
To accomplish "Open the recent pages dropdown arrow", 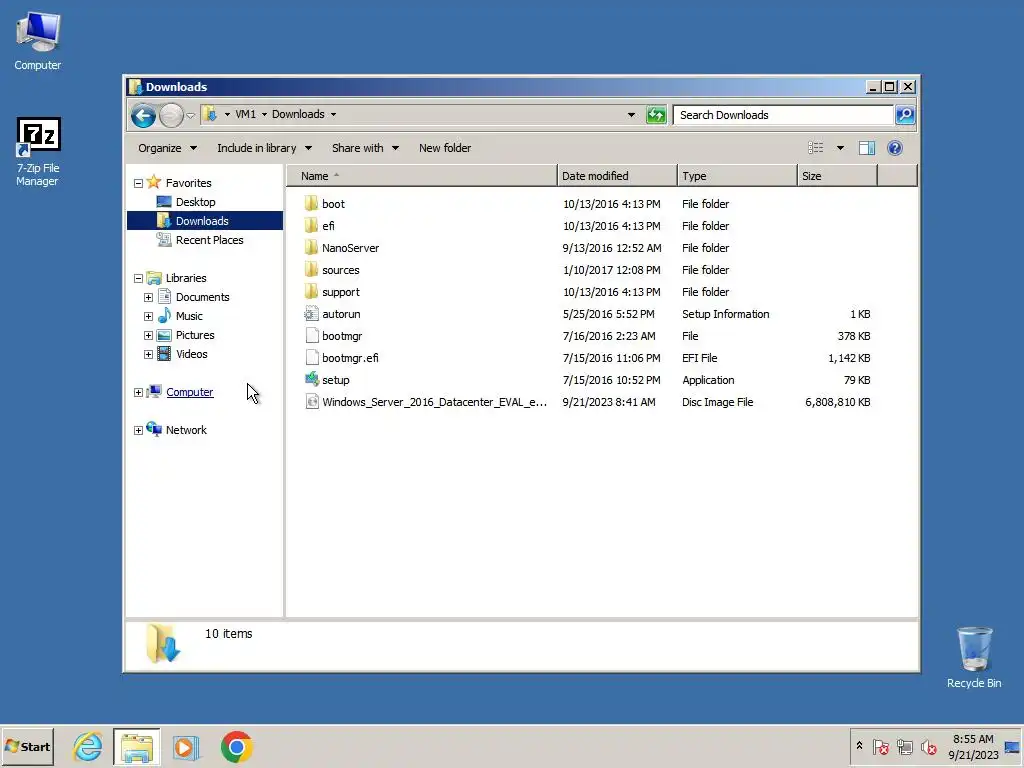I will (190, 116).
